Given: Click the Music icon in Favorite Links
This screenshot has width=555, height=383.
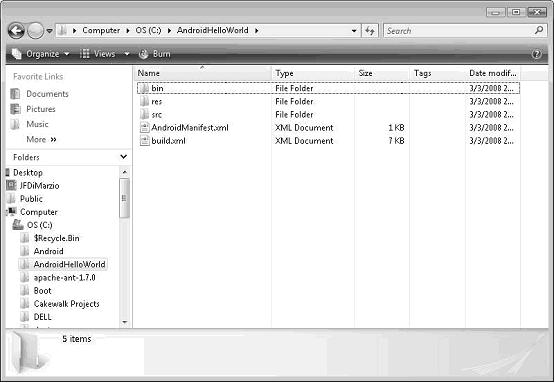Looking at the screenshot, I should pyautogui.click(x=15, y=124).
